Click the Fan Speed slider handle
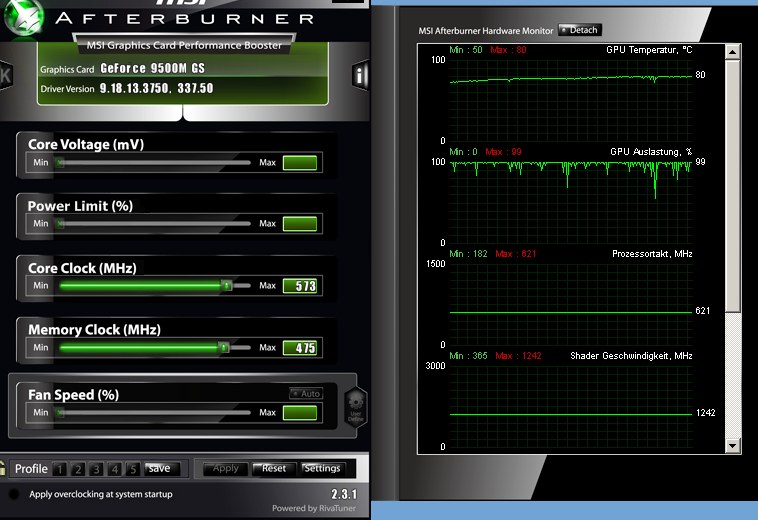 point(60,413)
